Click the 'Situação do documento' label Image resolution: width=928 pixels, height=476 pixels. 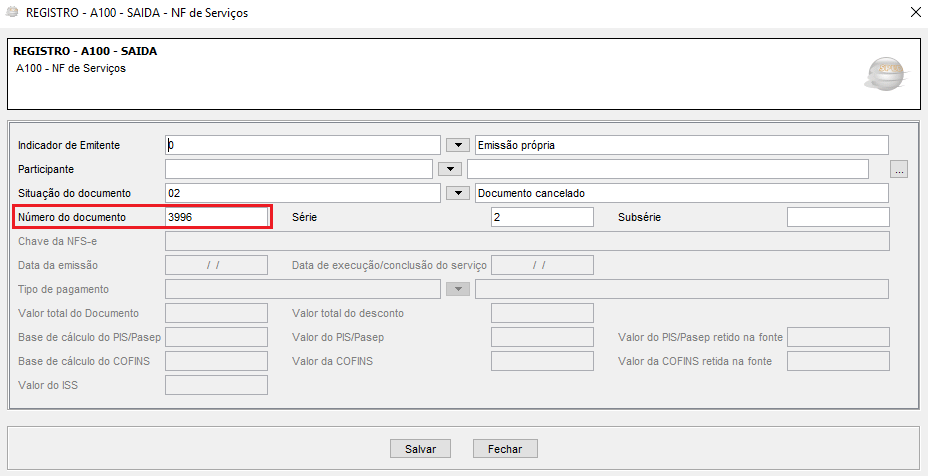coord(75,193)
